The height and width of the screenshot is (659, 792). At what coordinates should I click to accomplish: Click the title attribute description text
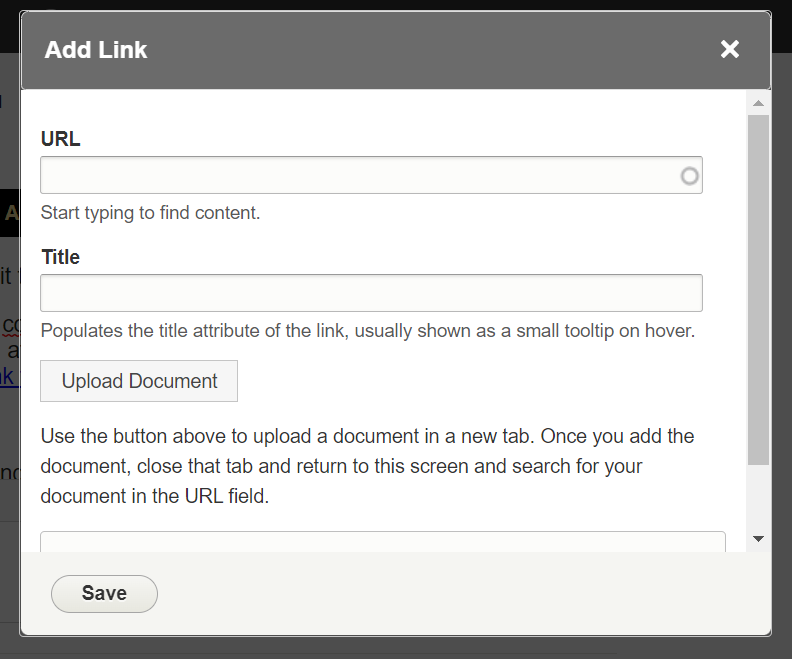(x=367, y=330)
